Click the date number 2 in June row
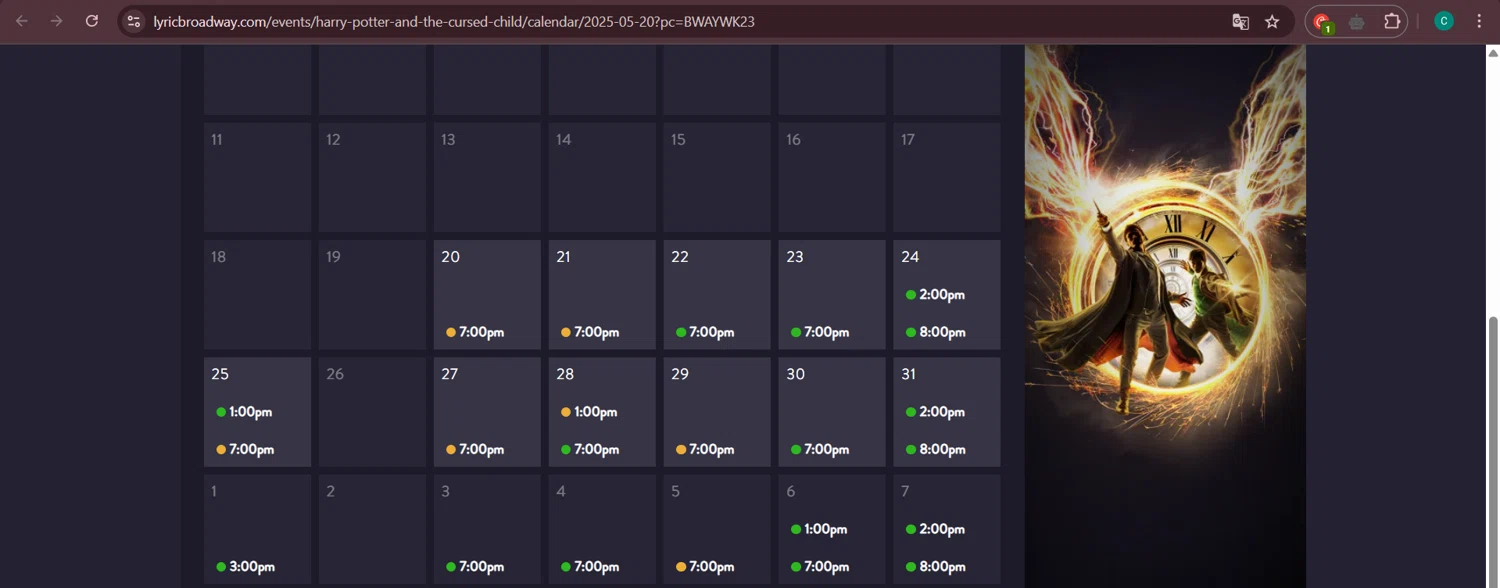The width and height of the screenshot is (1500, 588). (330, 491)
